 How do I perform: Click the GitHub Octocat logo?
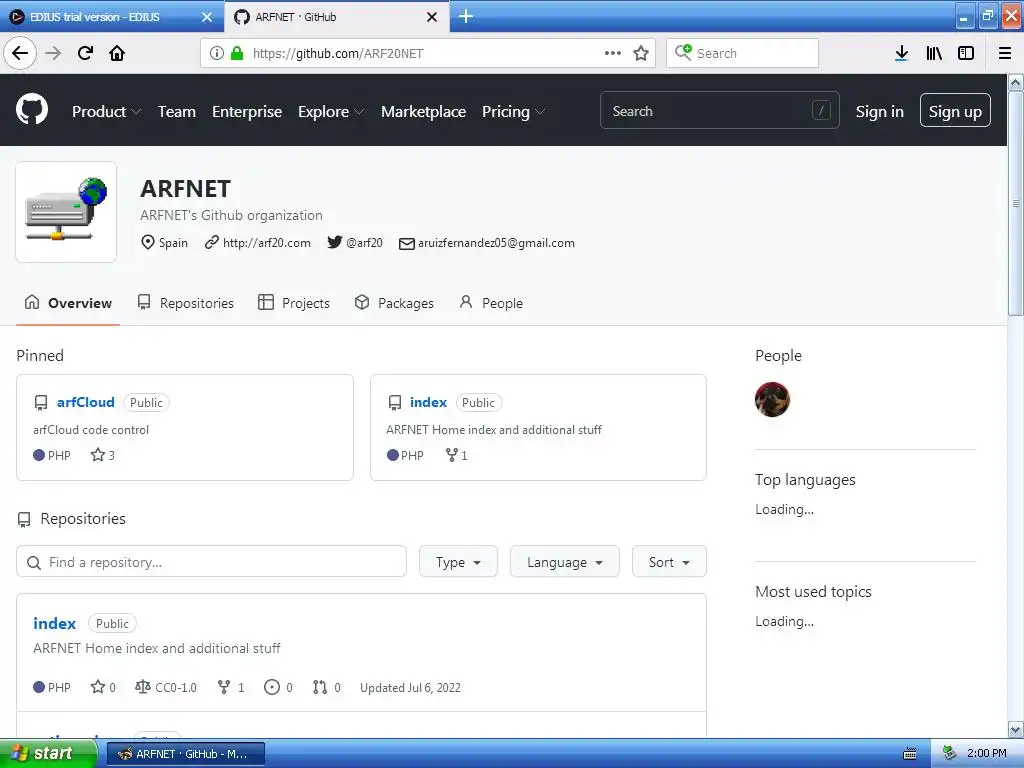(32, 110)
